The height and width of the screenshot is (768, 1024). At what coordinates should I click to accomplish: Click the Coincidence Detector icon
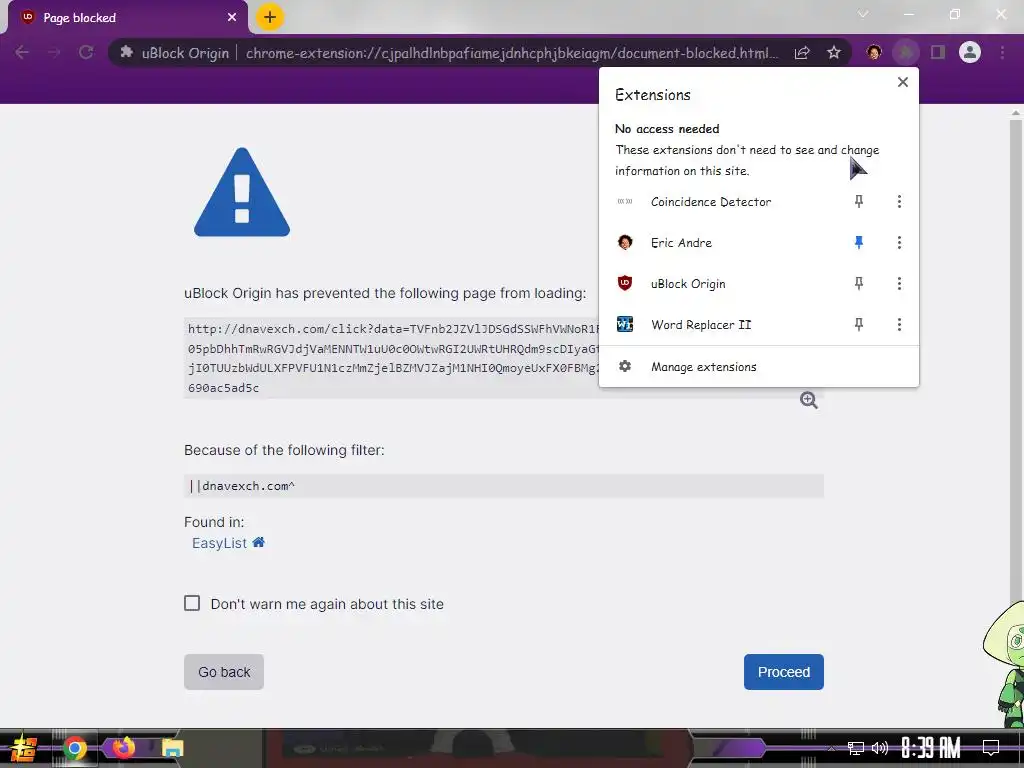(625, 202)
